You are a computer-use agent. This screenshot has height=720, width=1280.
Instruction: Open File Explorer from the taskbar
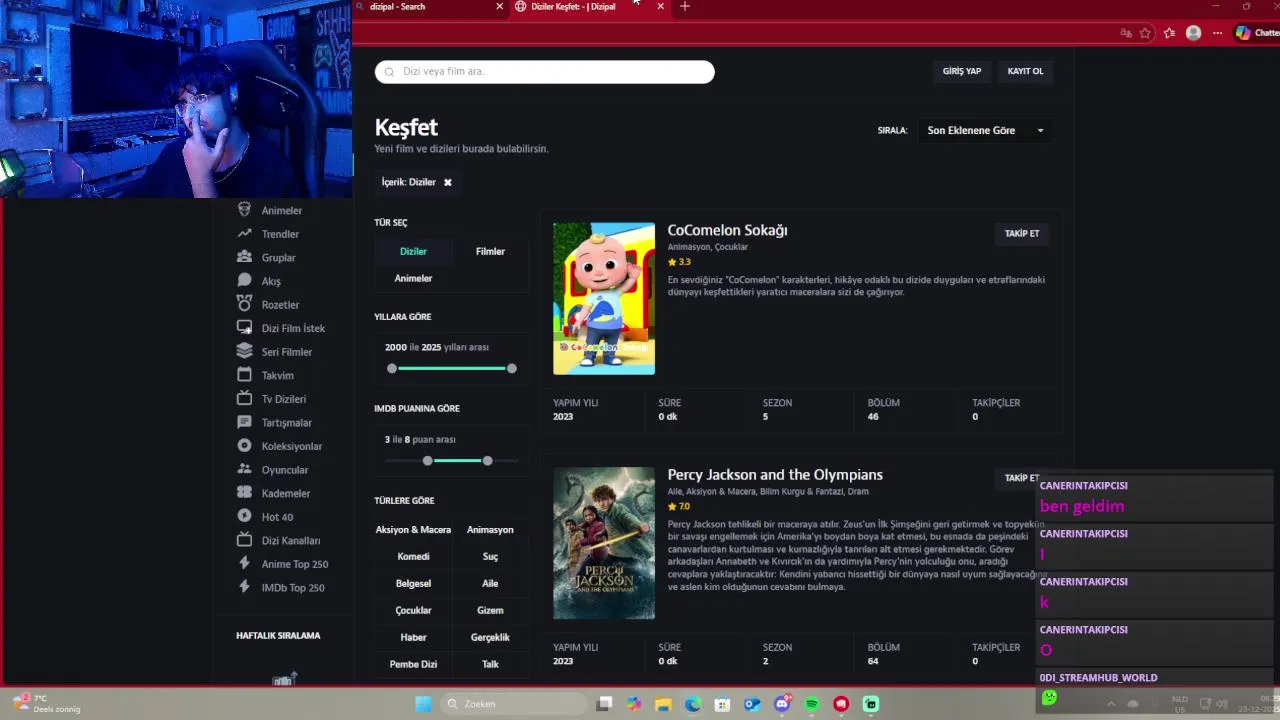663,704
